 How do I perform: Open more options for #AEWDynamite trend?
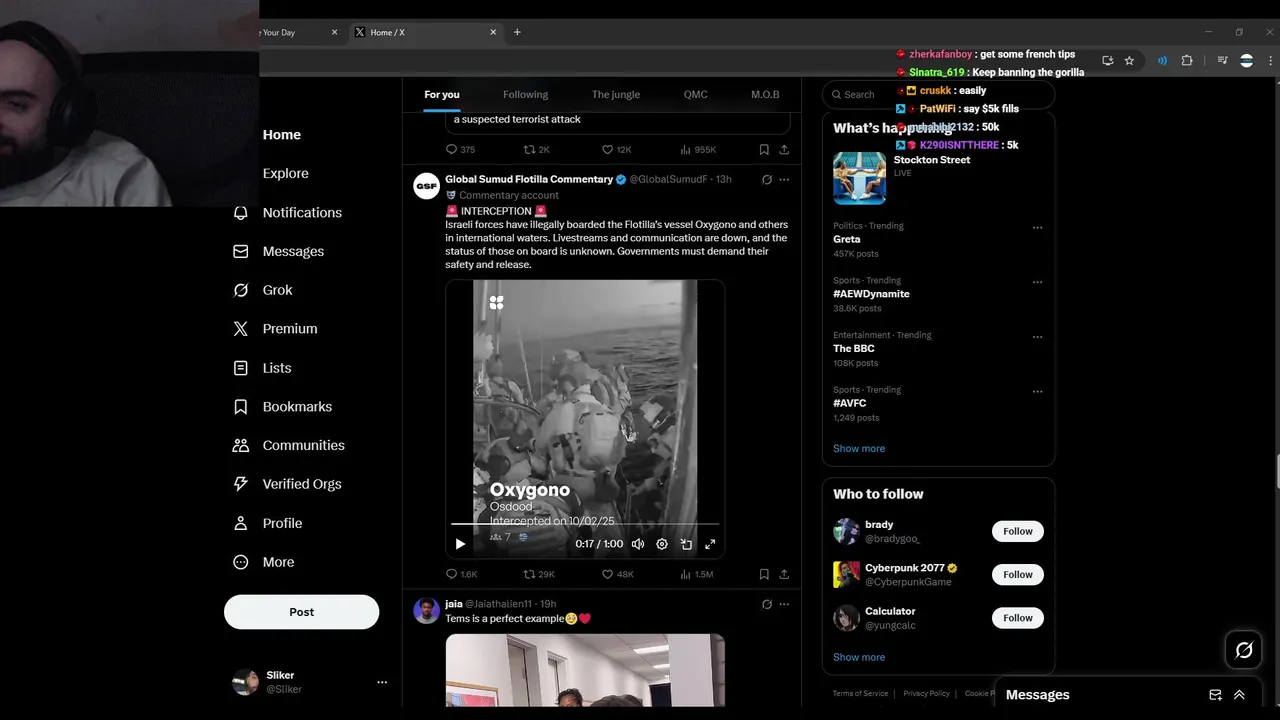[1037, 282]
